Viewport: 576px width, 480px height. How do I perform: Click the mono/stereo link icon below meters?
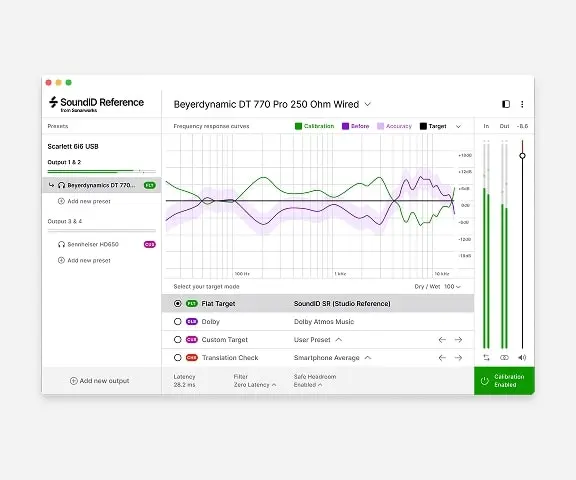click(504, 357)
